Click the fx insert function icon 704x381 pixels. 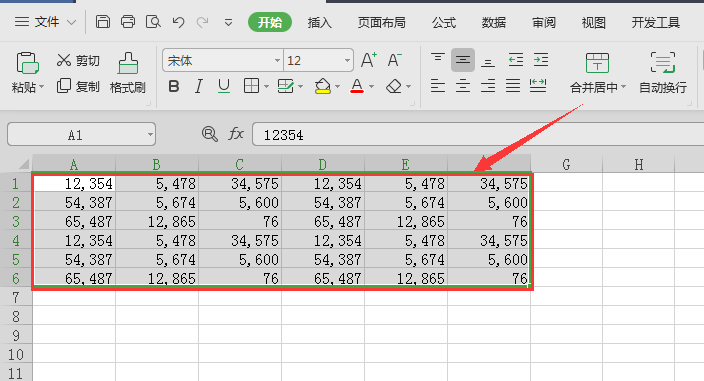coord(236,134)
